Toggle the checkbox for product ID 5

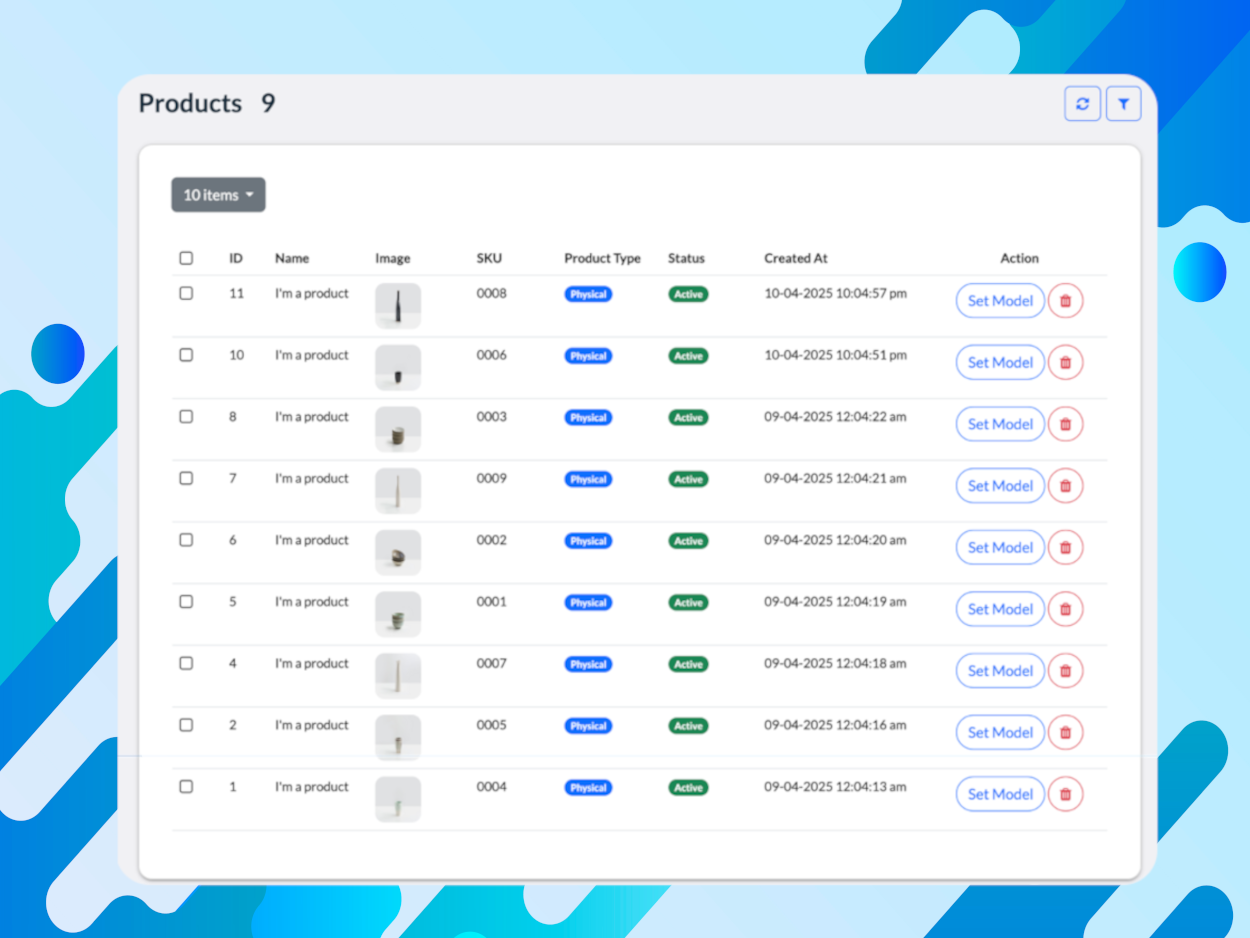pos(186,602)
